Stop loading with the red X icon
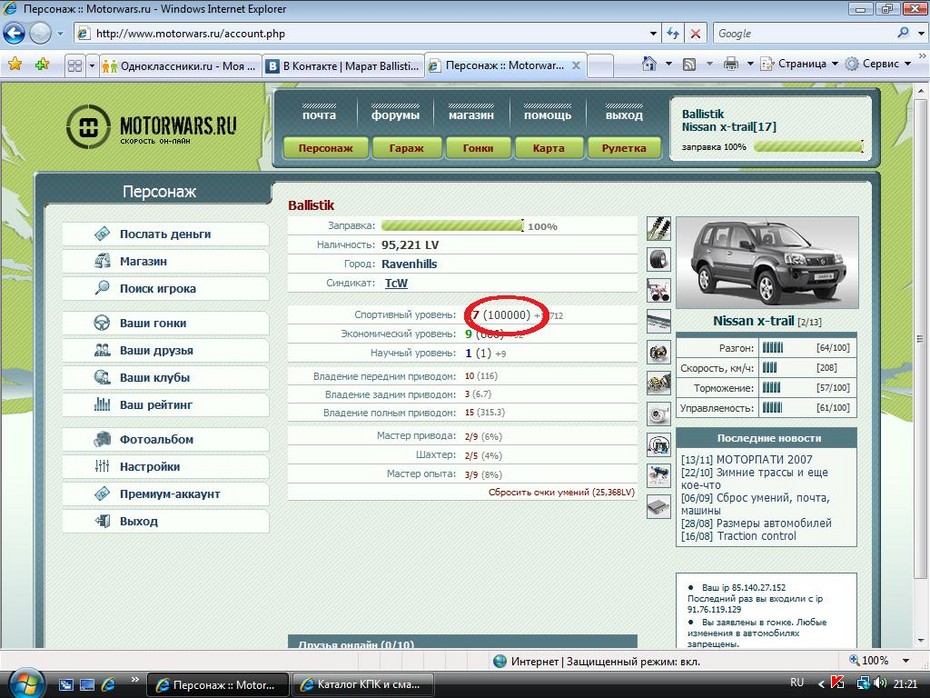Viewport: 930px width, 698px height. [x=696, y=33]
